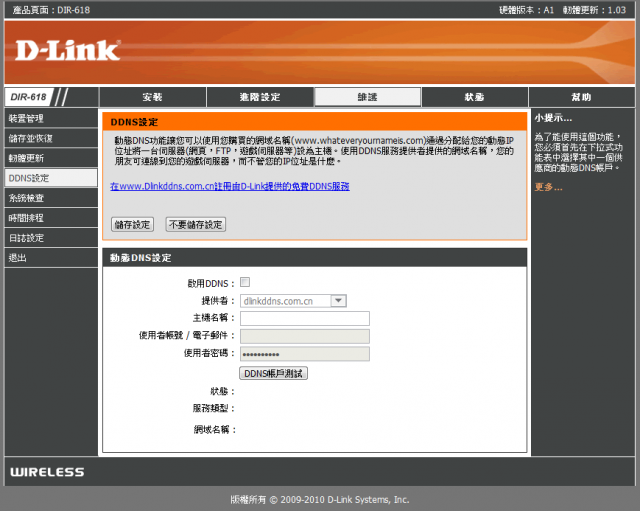Click the WIRELESS footer logo
640x511 pixels.
click(47, 472)
